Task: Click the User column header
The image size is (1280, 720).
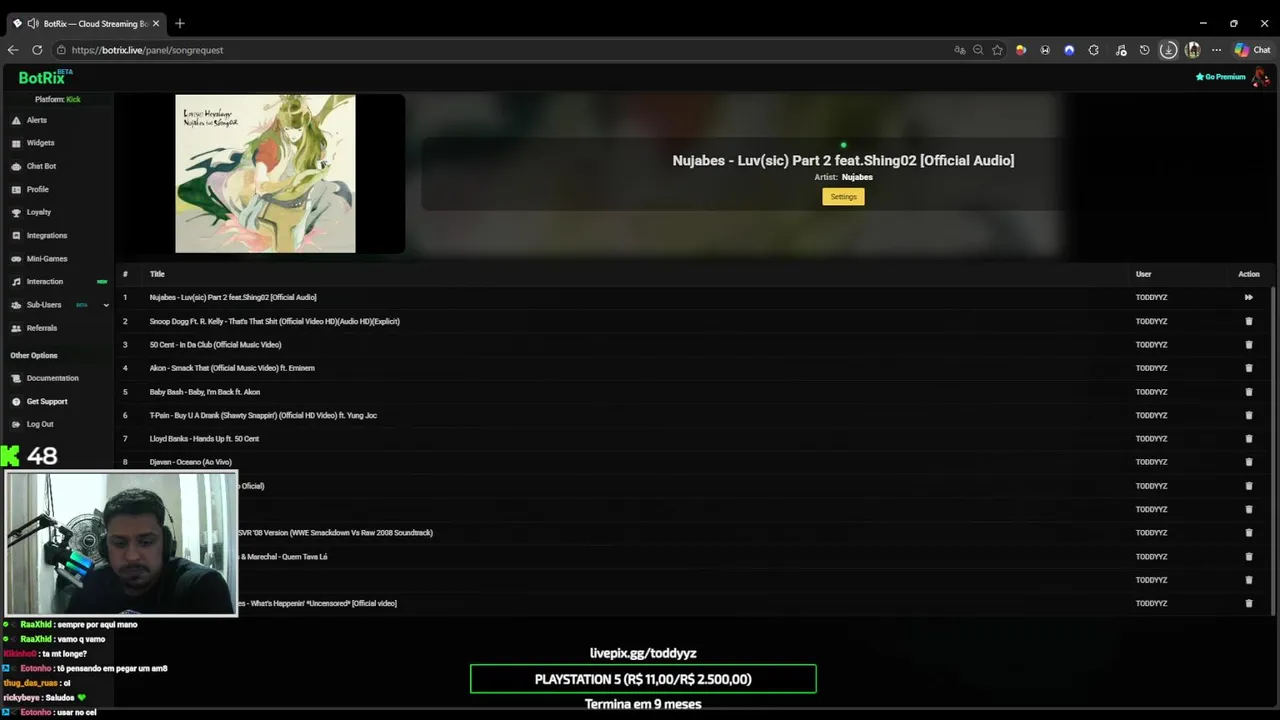Action: (x=1143, y=274)
